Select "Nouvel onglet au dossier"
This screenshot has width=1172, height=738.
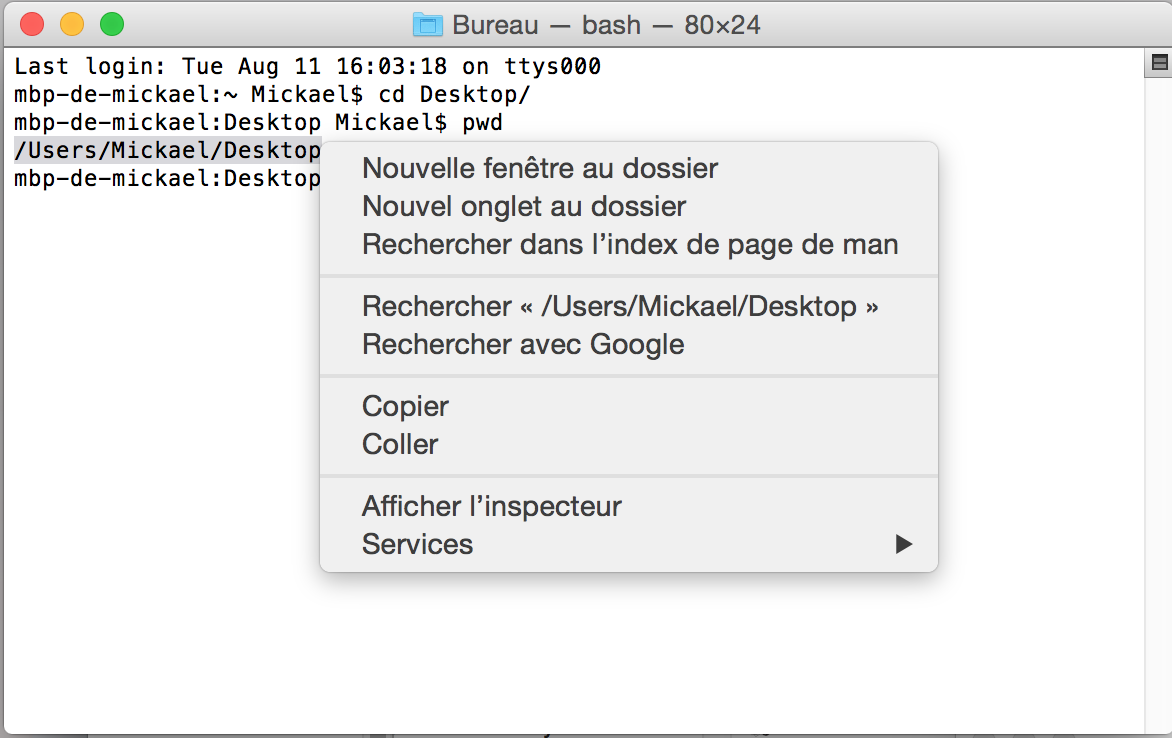pos(524,206)
